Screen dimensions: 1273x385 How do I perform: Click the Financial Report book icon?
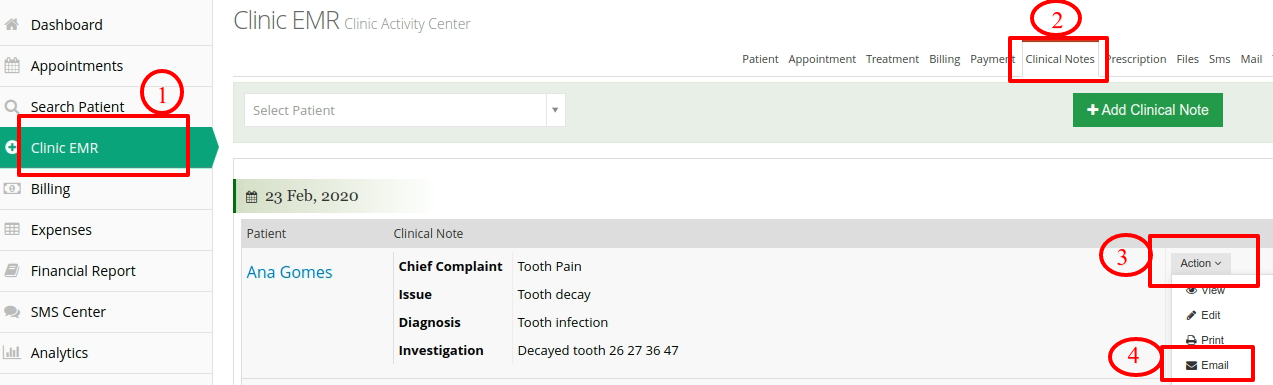(12, 271)
